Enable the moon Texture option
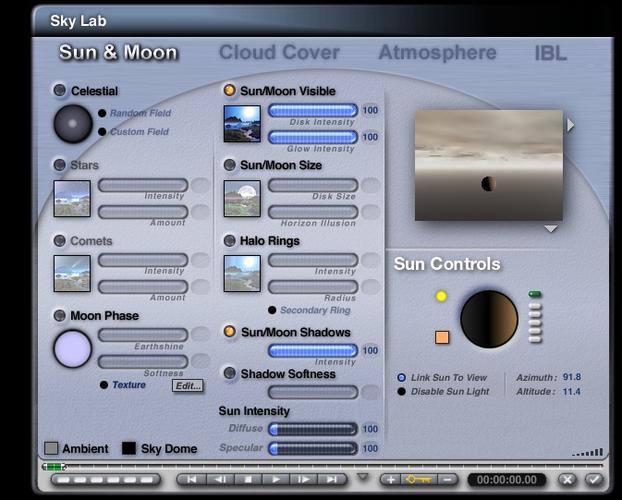The width and height of the screenshot is (622, 500). [104, 385]
